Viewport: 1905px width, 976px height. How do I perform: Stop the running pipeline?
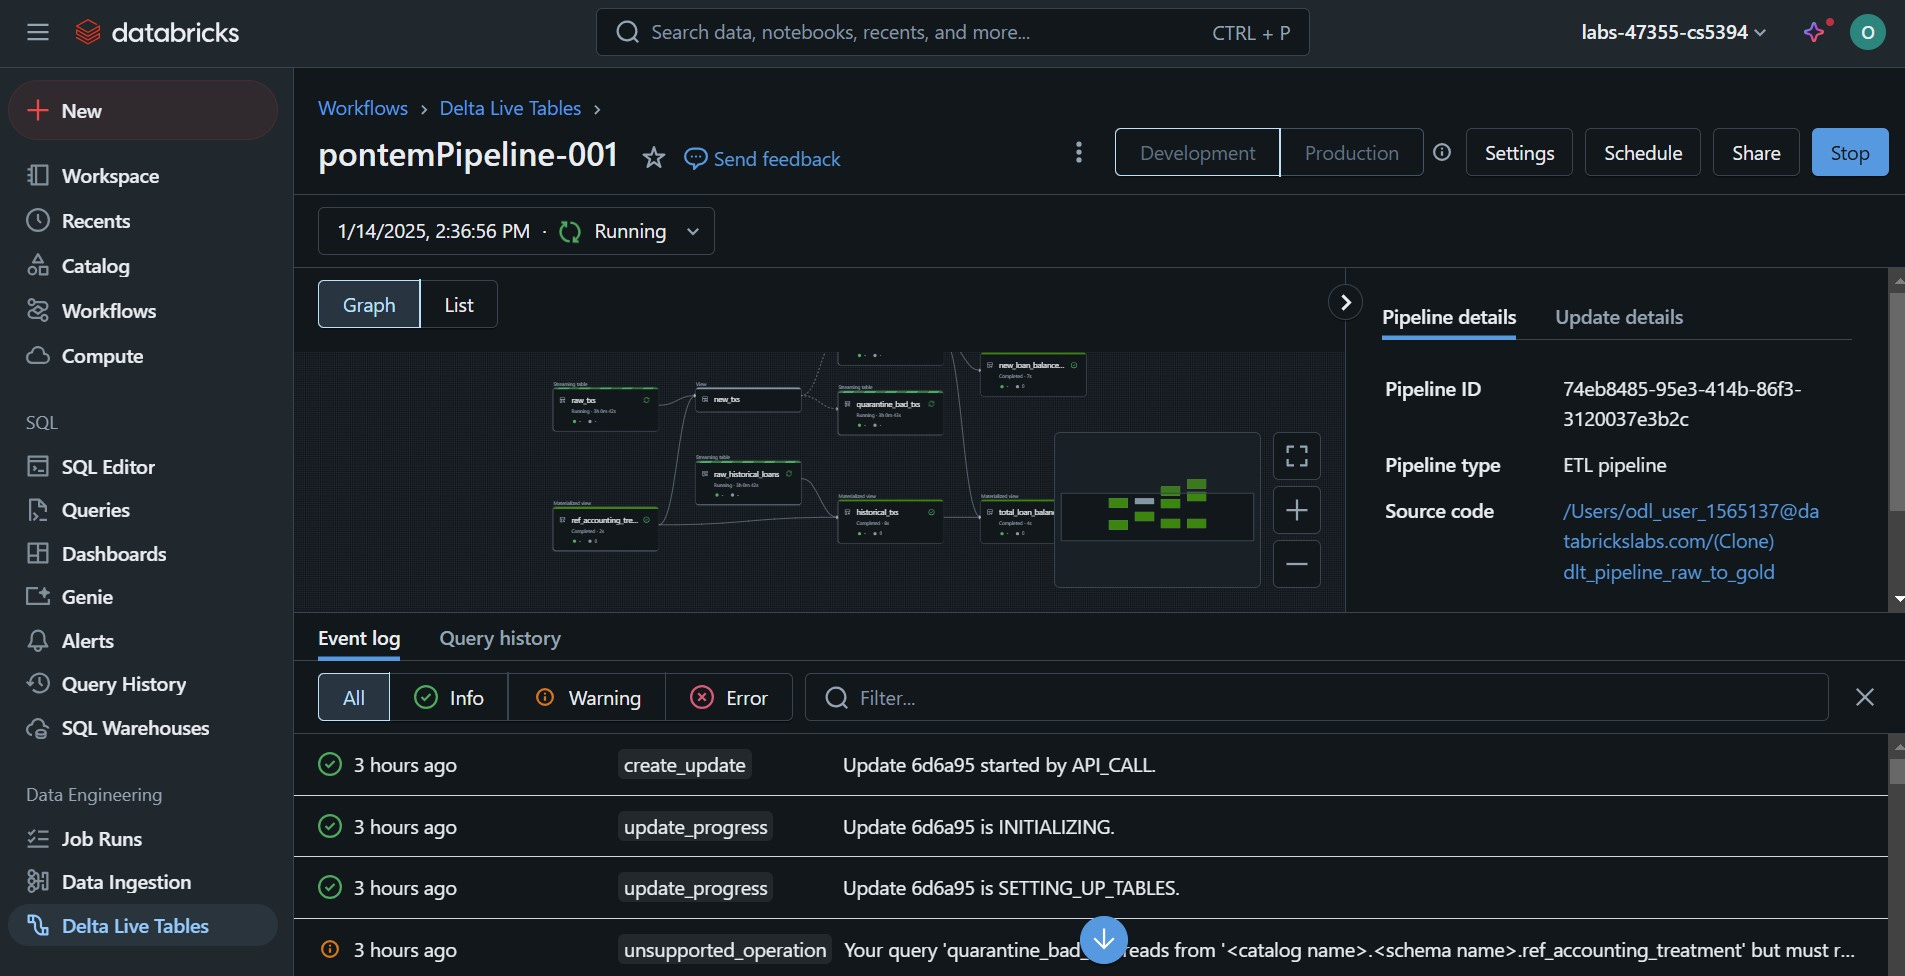click(1850, 153)
